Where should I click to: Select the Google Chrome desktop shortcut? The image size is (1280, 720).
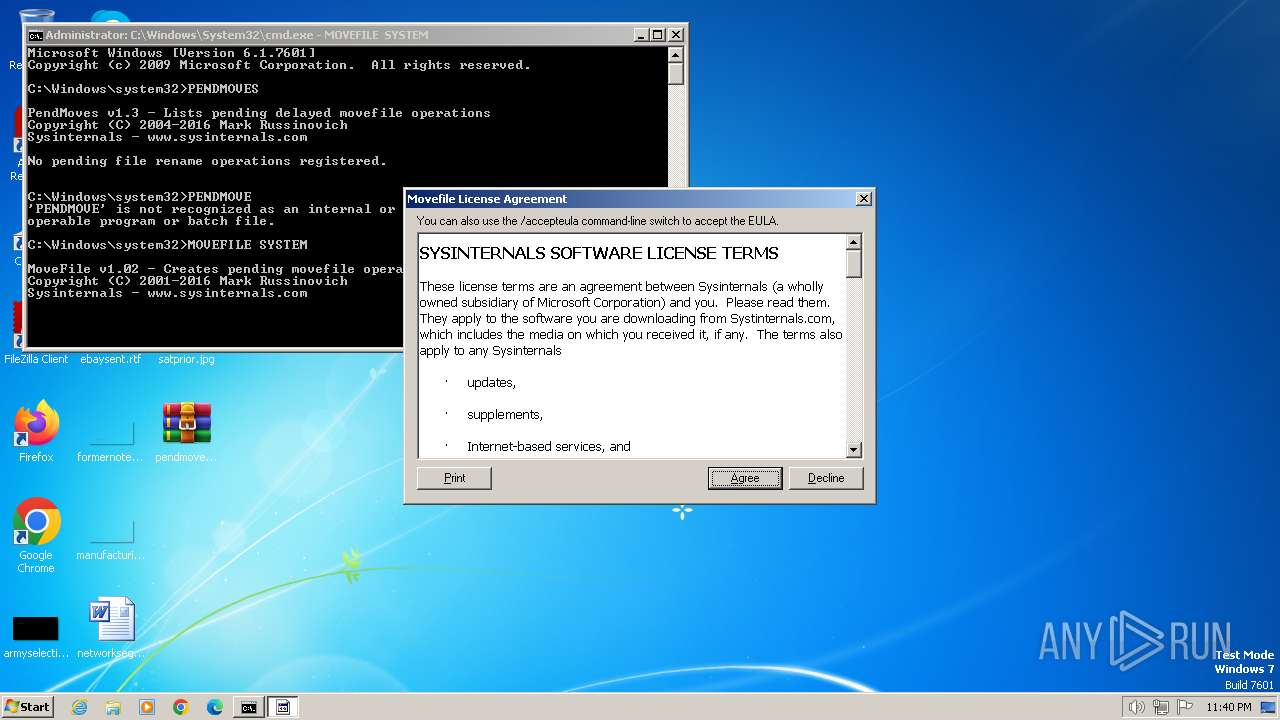point(36,536)
